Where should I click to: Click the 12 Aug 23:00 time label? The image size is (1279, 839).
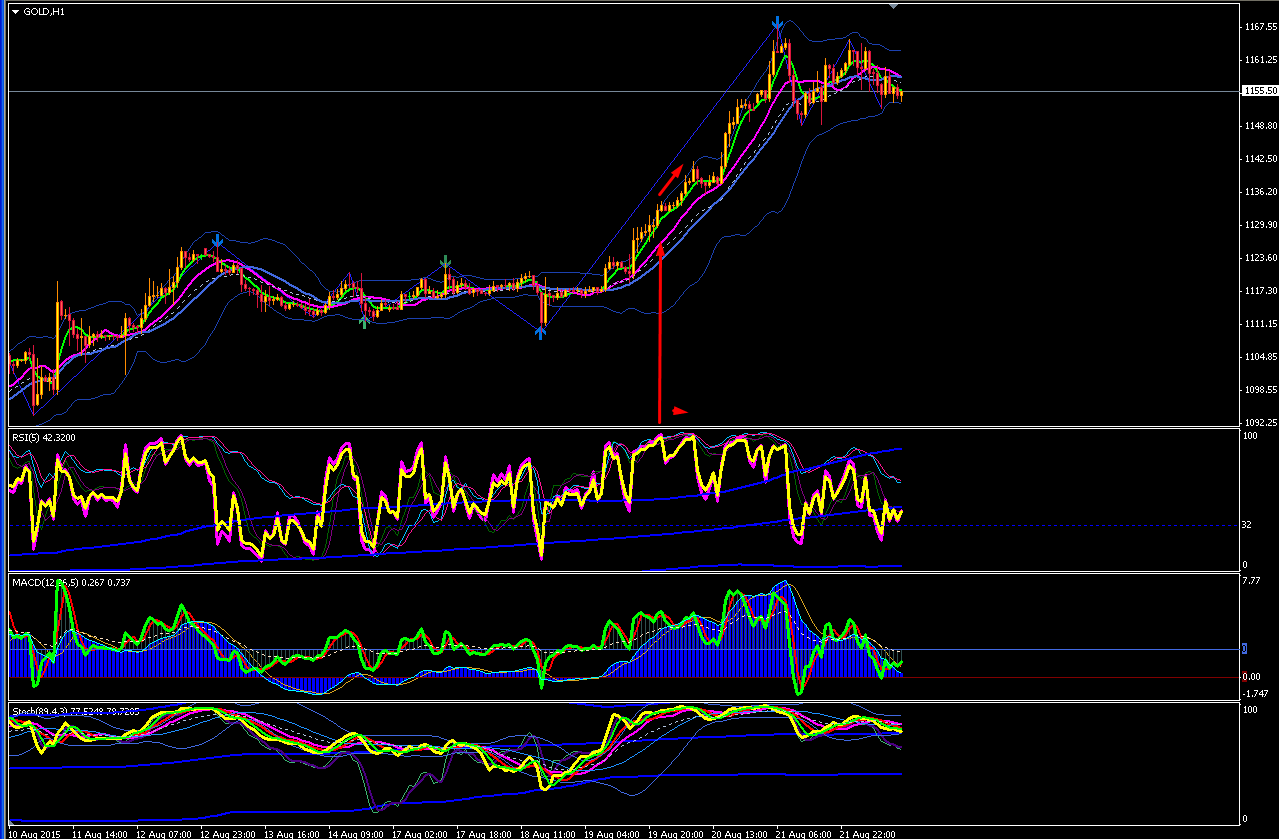(x=227, y=833)
